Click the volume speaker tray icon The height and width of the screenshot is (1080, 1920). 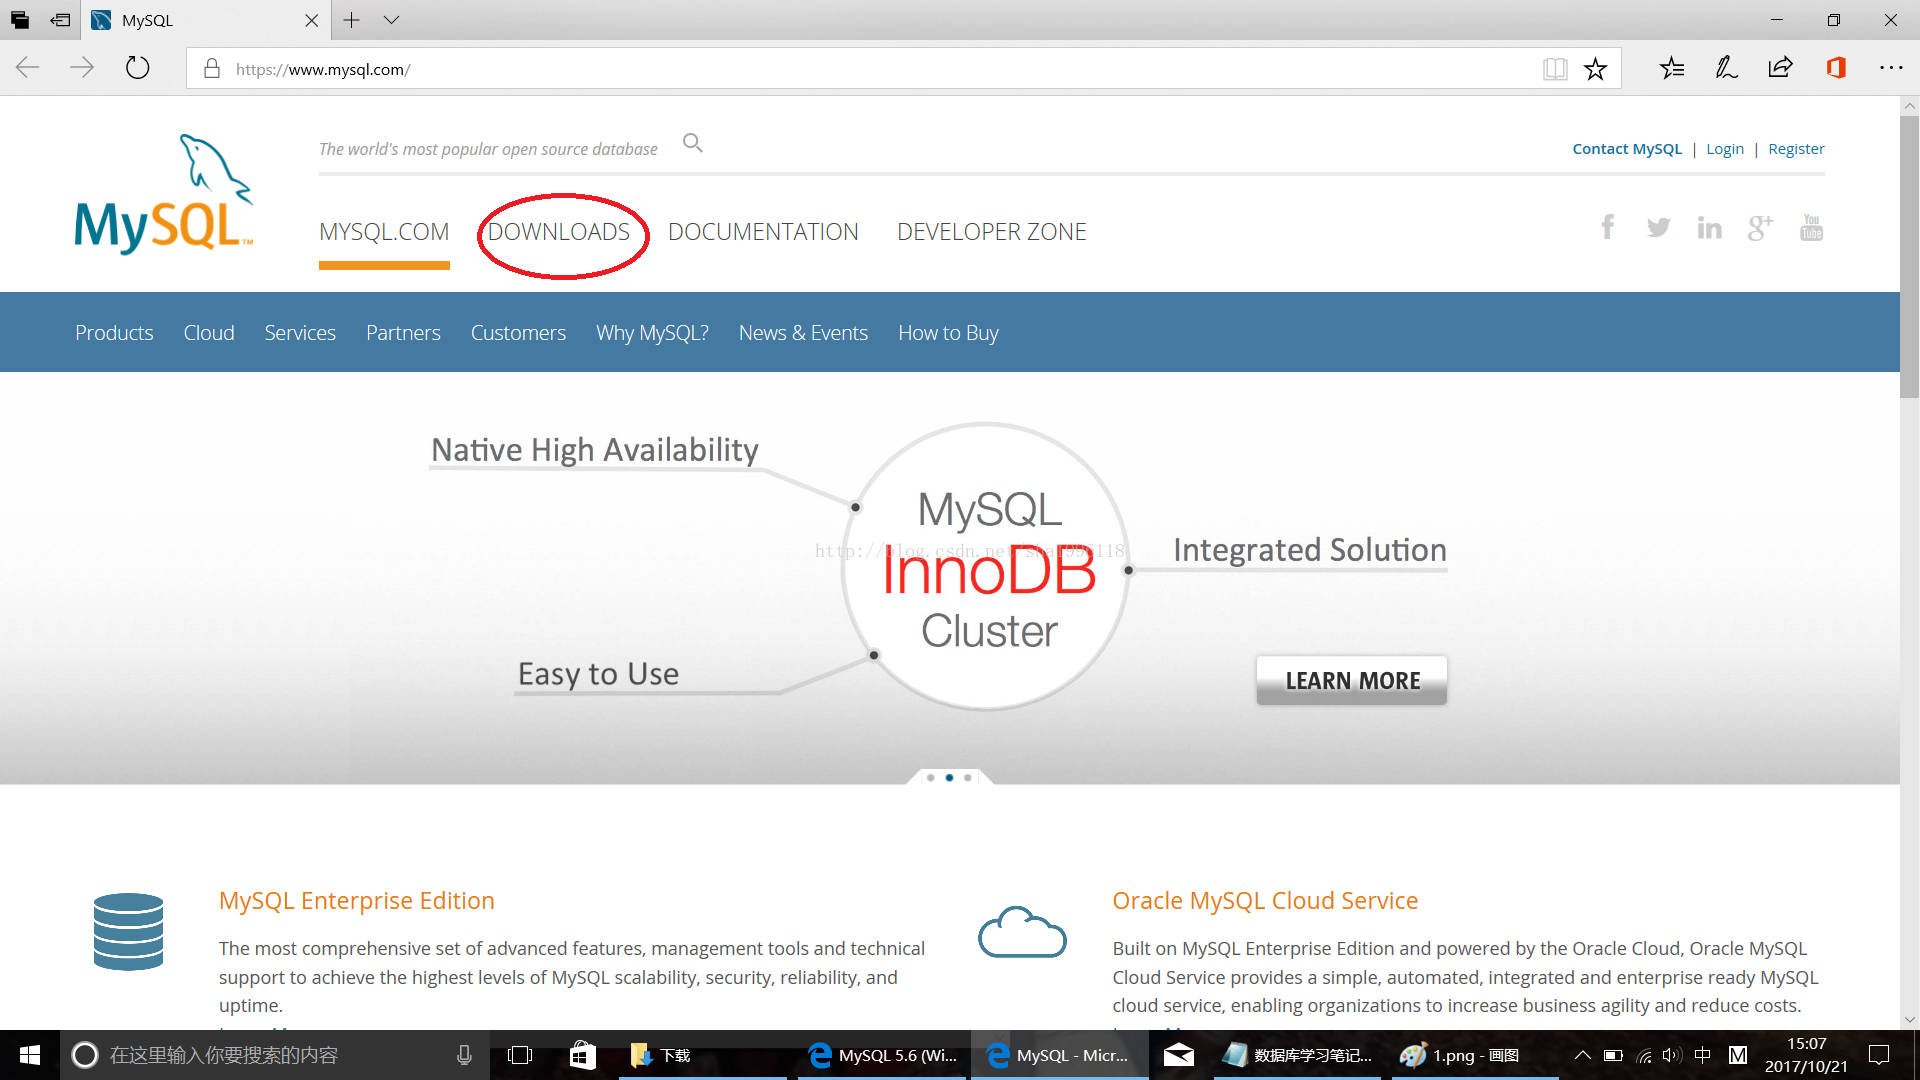(x=1671, y=1055)
